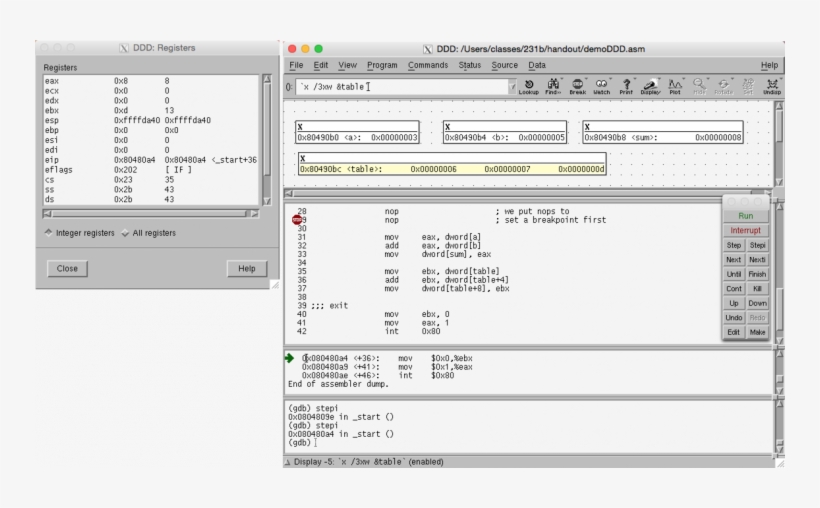820x508 pixels.
Task: Select the Integer registers radio button
Action: 49,233
